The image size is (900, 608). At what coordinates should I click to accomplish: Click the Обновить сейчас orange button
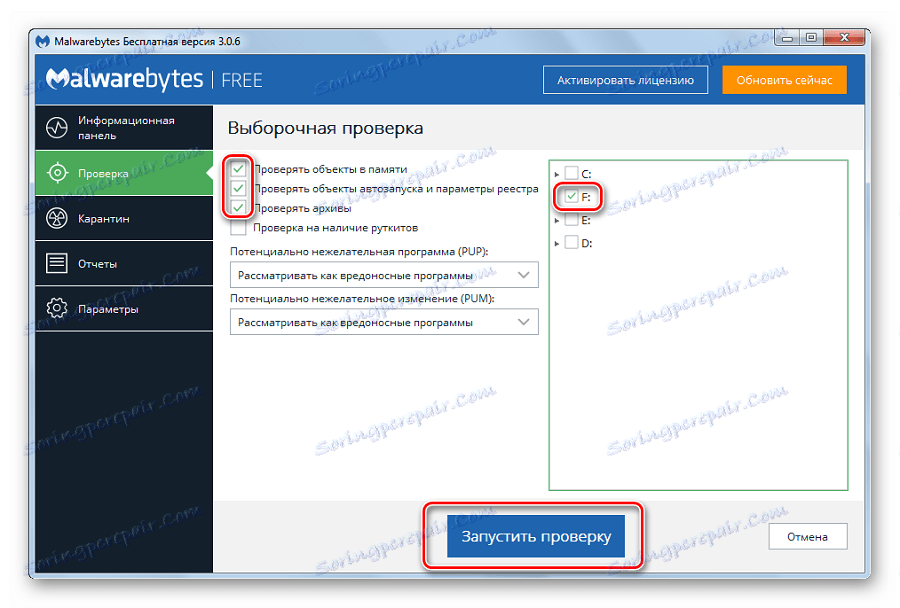784,79
